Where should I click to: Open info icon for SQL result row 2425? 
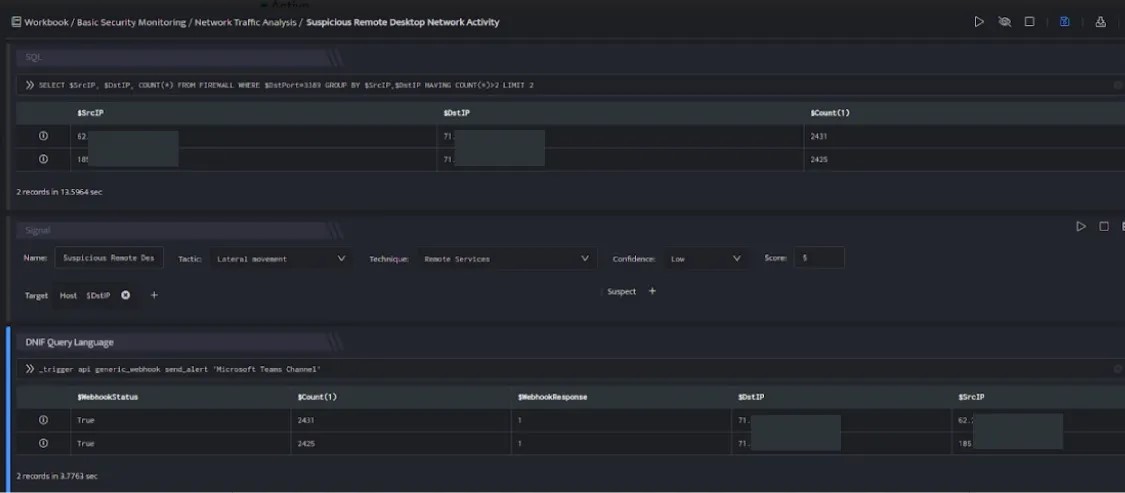(x=43, y=159)
